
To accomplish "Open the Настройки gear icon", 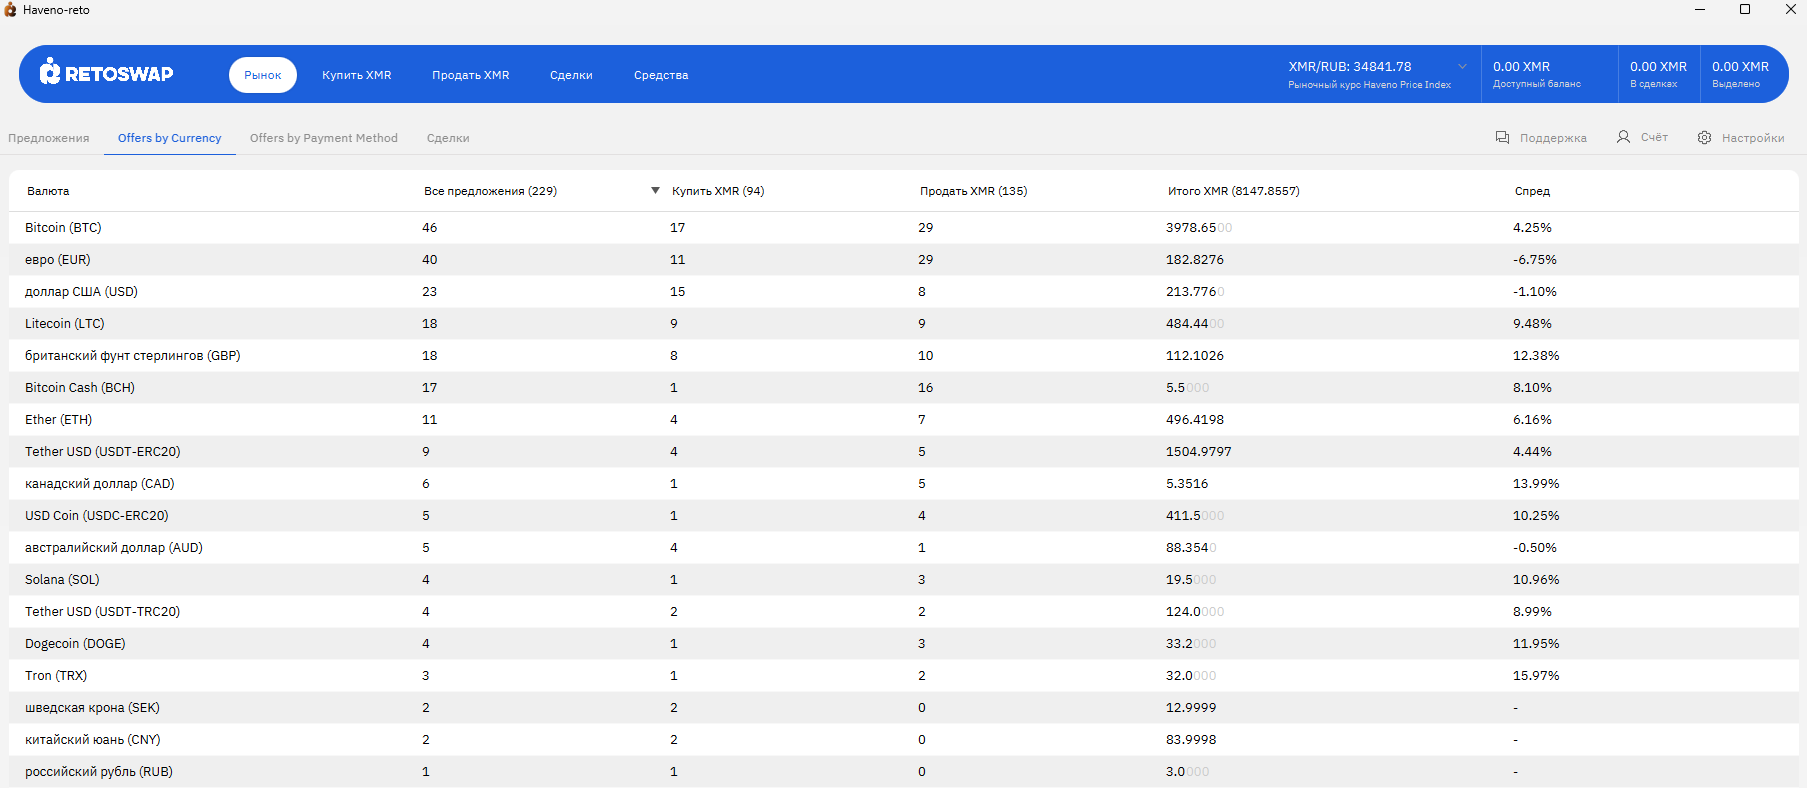I will pos(1704,137).
